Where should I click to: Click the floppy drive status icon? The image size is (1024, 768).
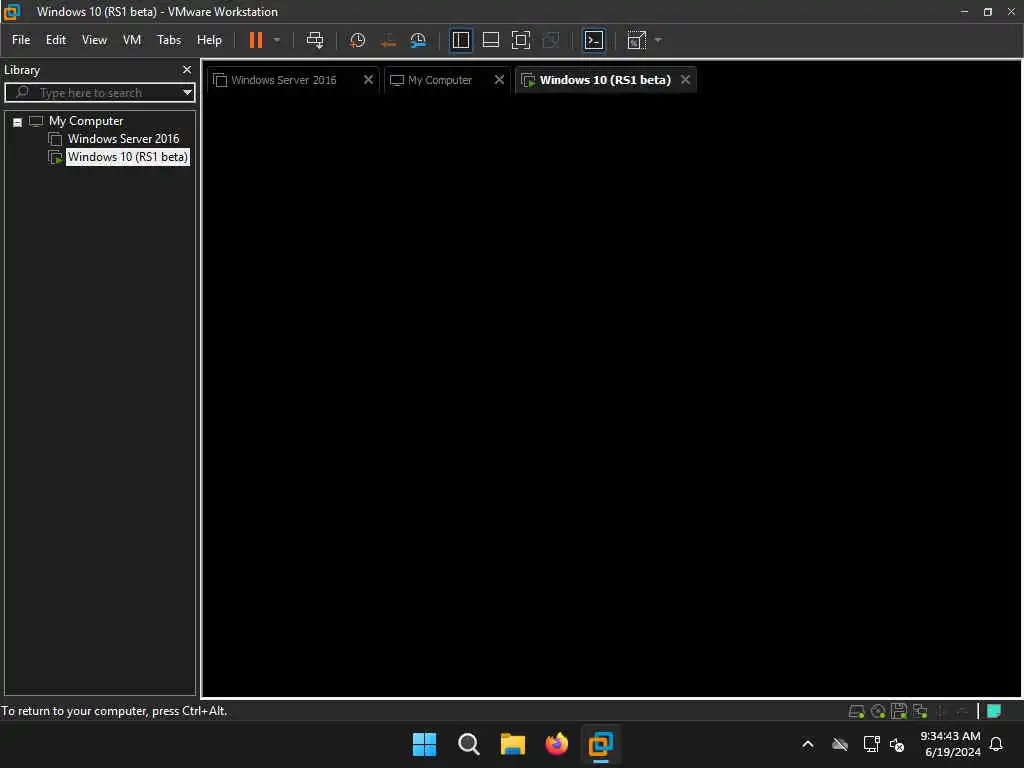pyautogui.click(x=899, y=711)
